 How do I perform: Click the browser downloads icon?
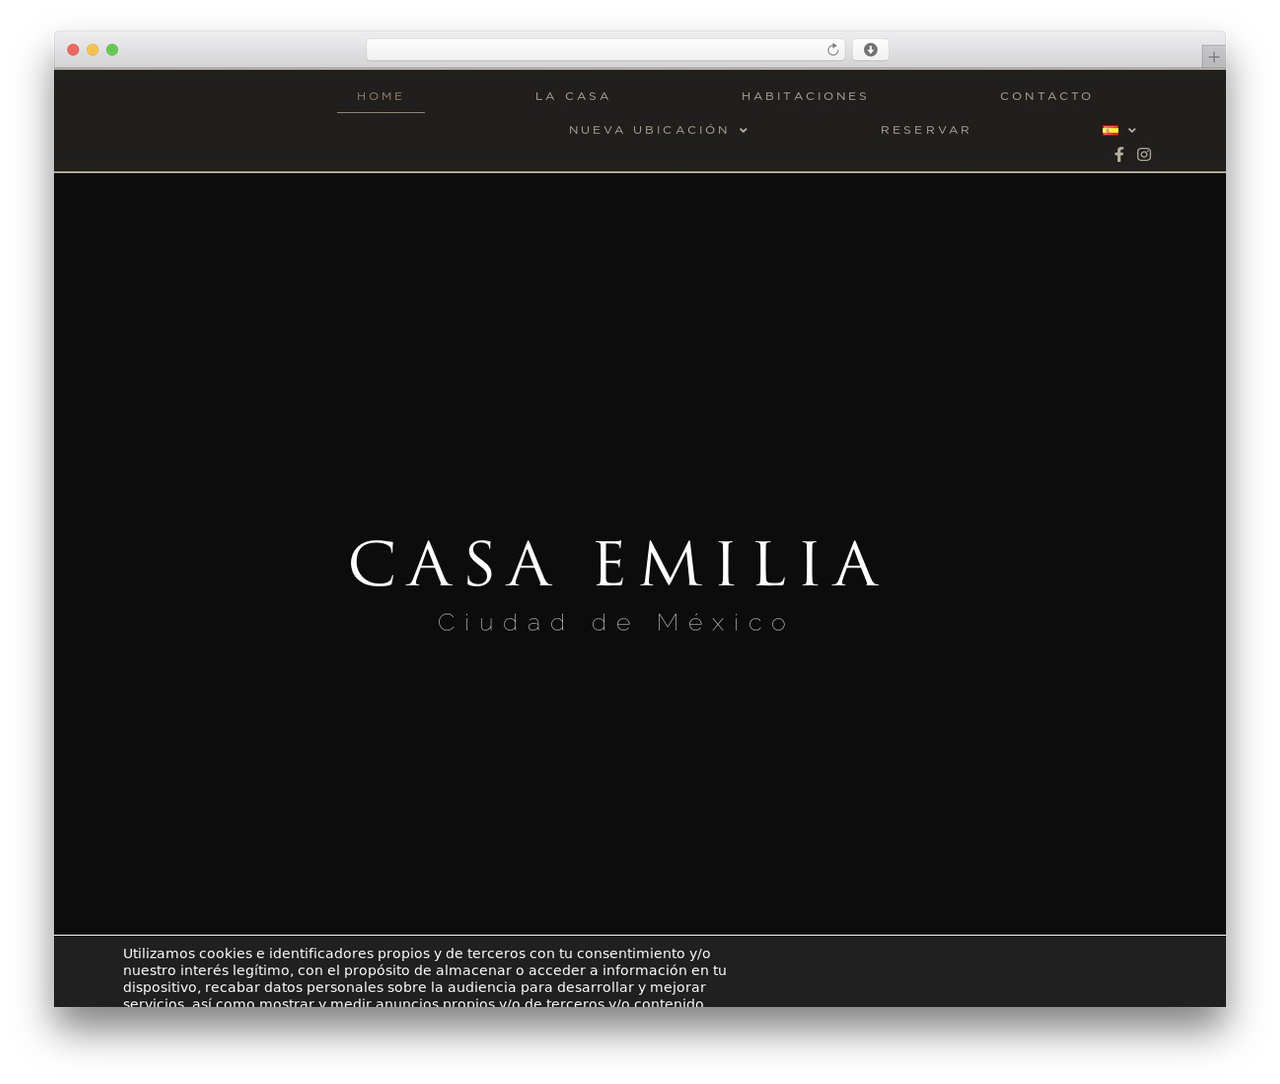tap(870, 50)
